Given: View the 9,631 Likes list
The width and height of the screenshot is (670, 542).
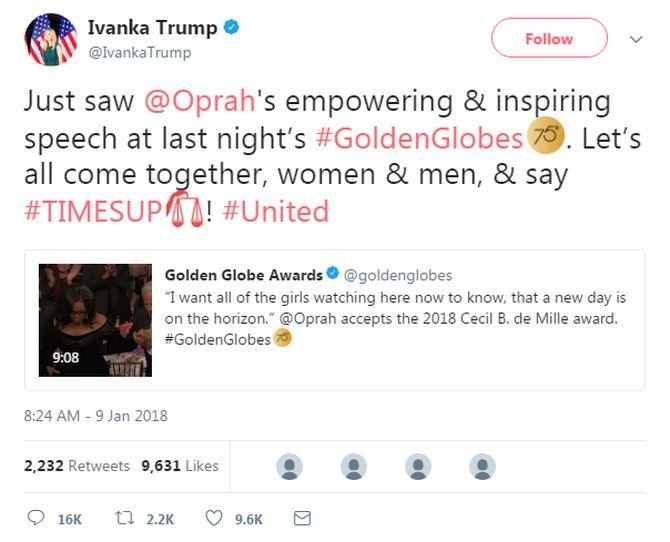Looking at the screenshot, I should pyautogui.click(x=180, y=465).
